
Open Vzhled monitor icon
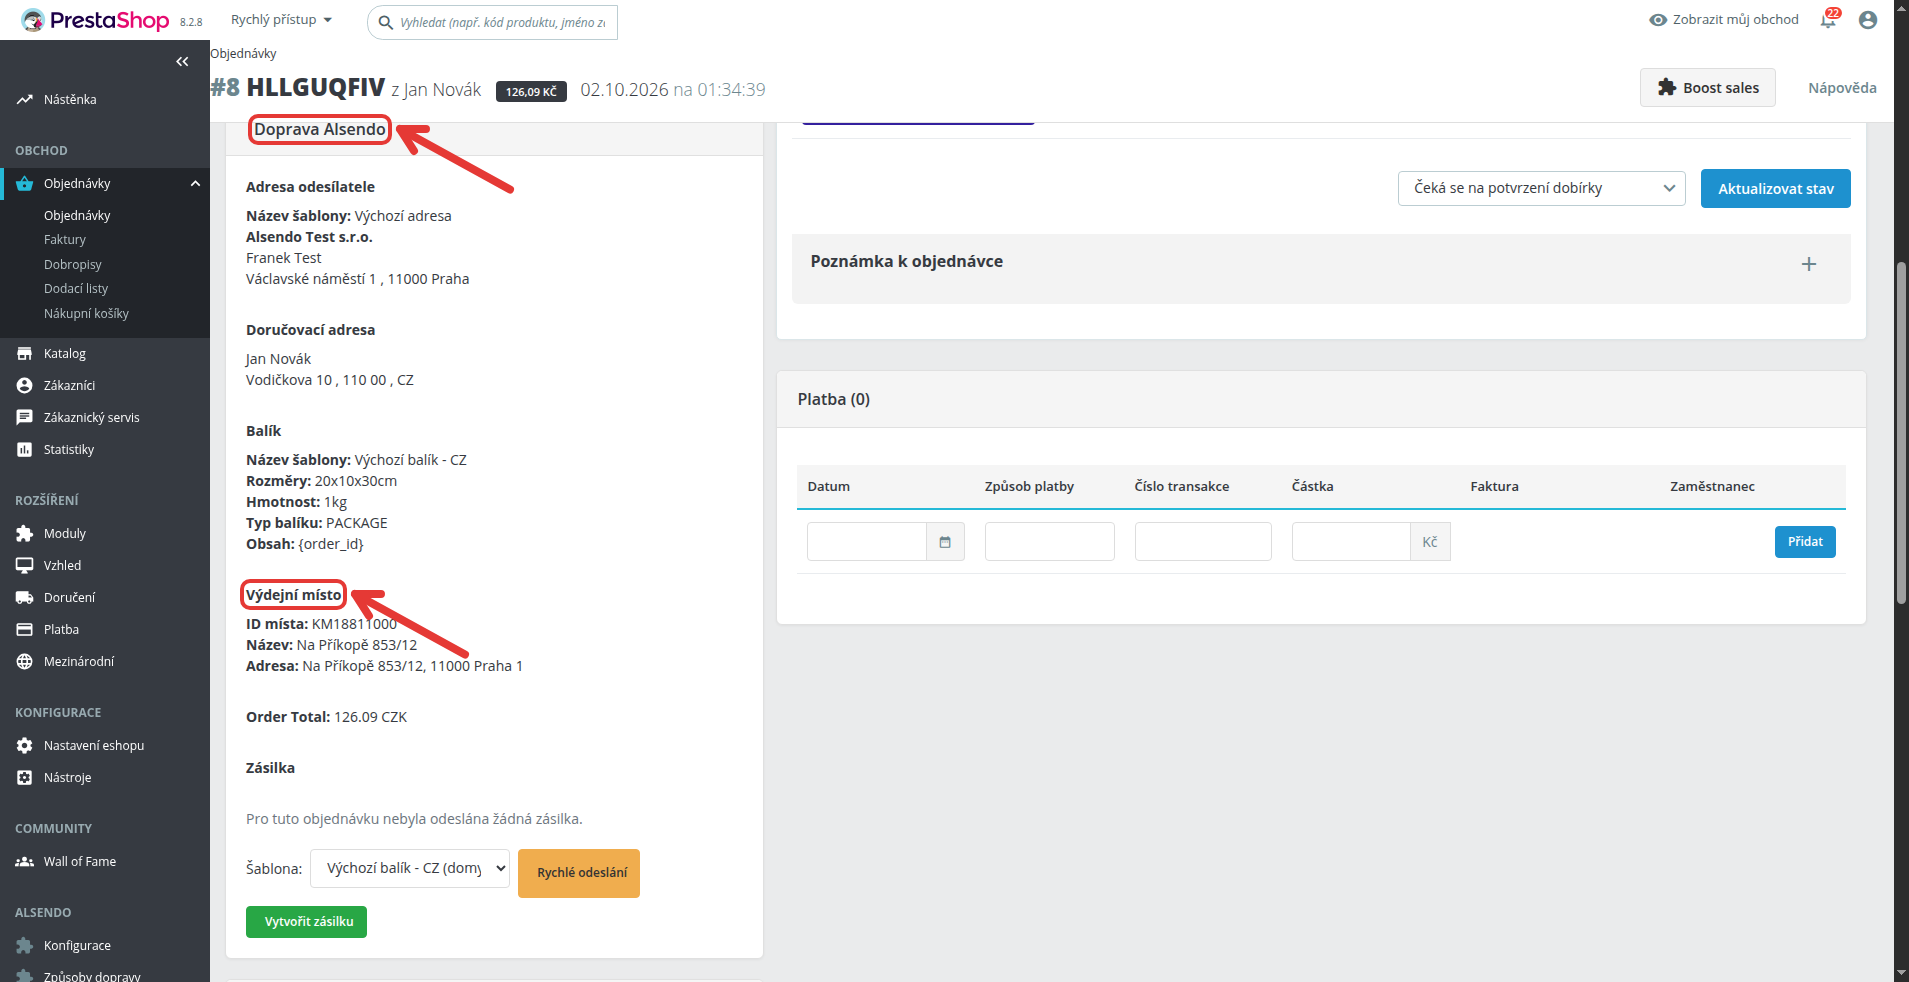24,566
